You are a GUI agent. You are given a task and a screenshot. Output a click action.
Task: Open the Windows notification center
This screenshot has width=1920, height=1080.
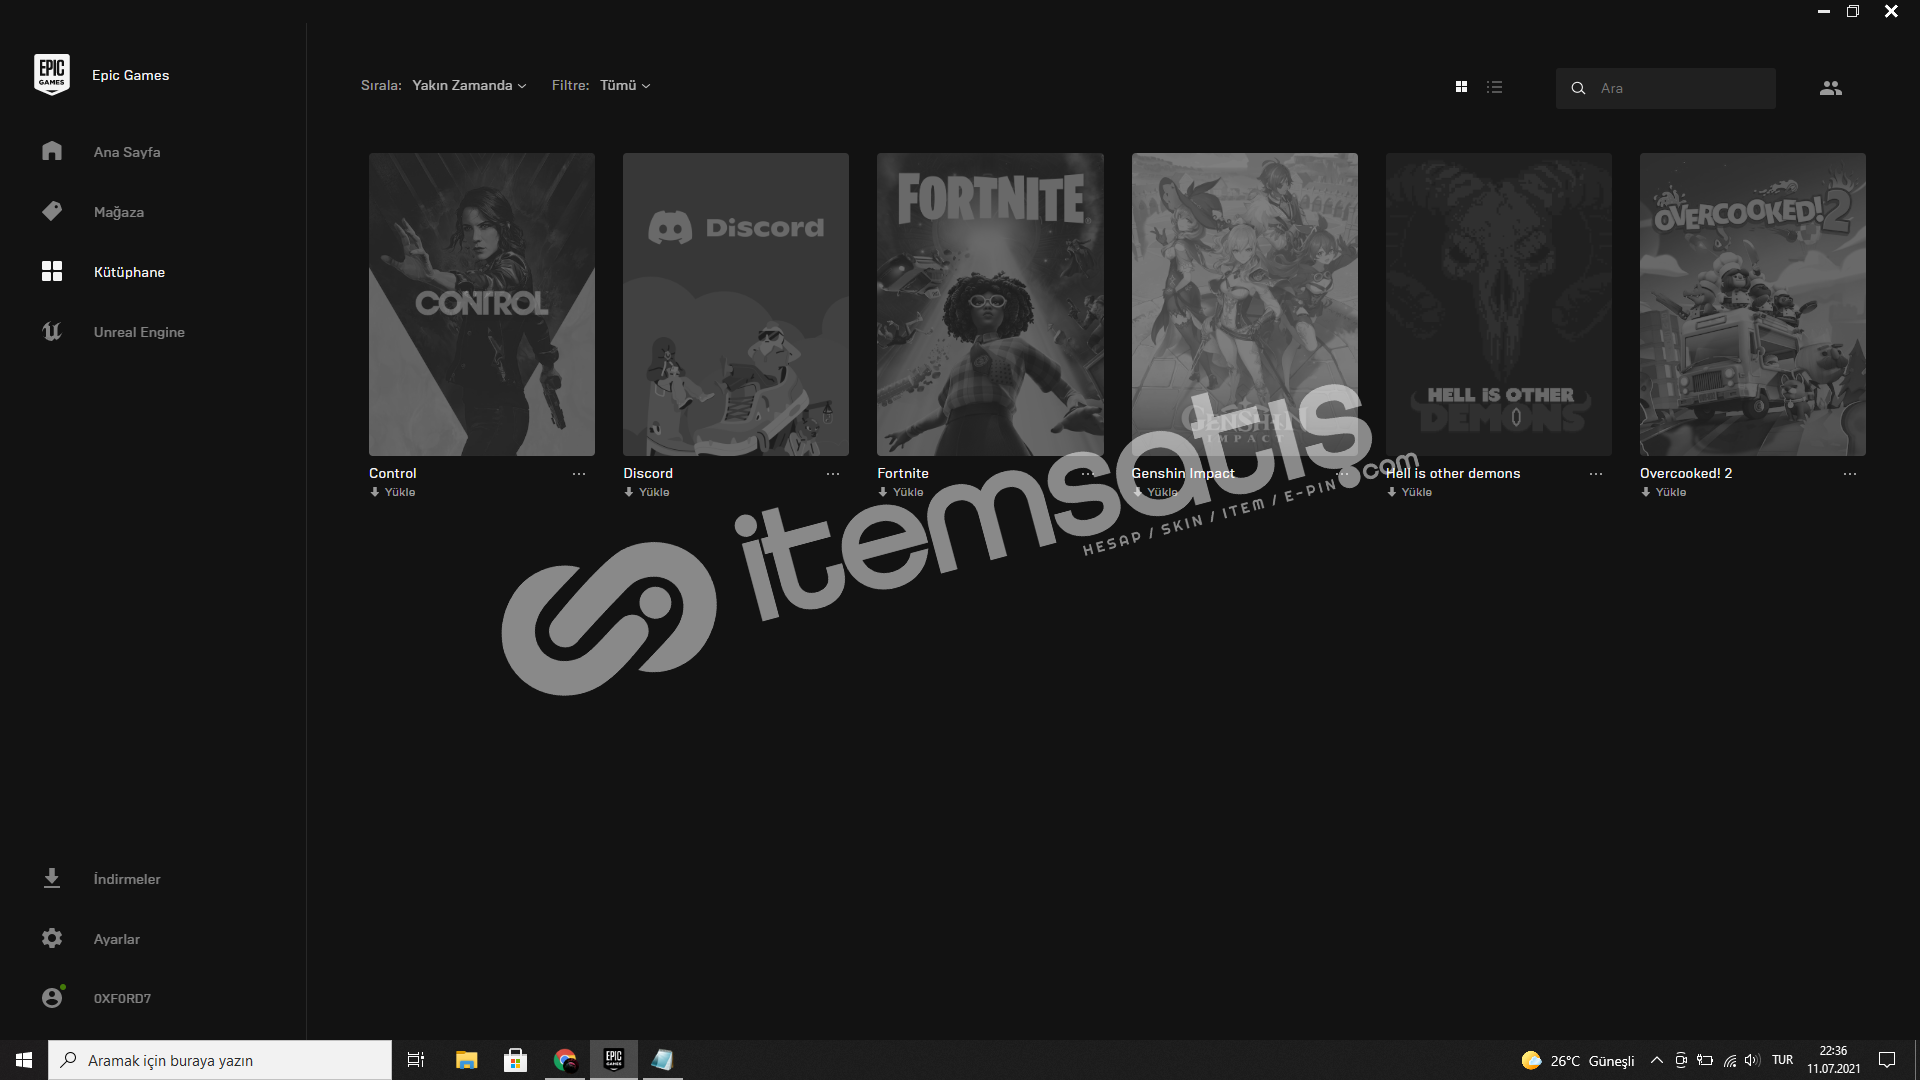click(x=1887, y=1060)
